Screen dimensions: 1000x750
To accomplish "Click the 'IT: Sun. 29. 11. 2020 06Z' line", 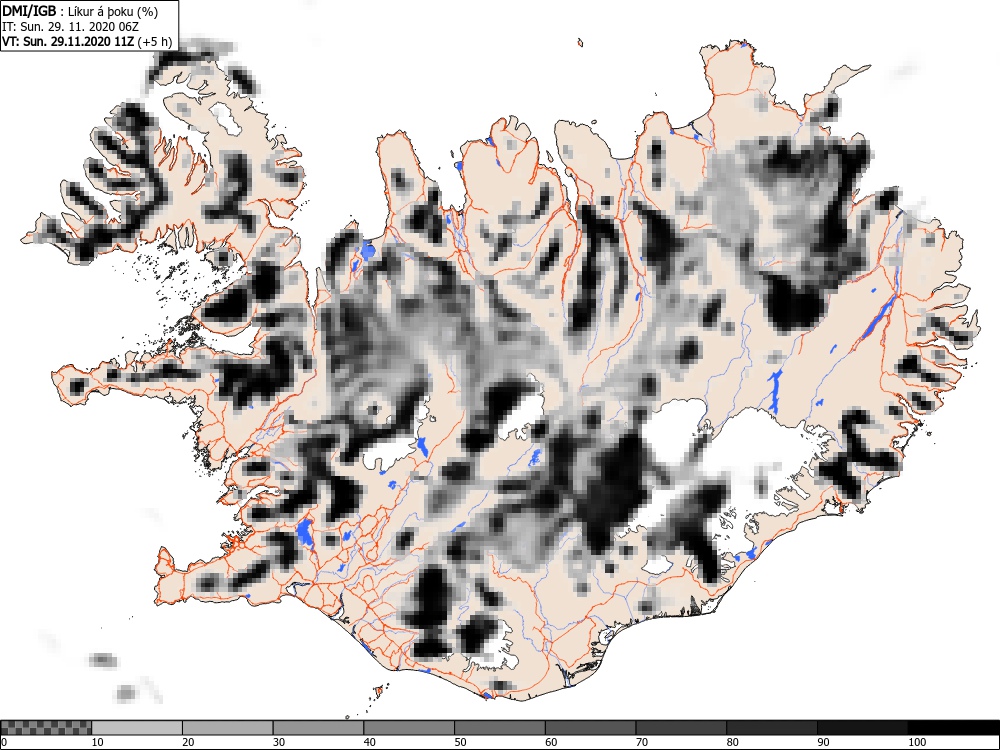I will (70, 27).
